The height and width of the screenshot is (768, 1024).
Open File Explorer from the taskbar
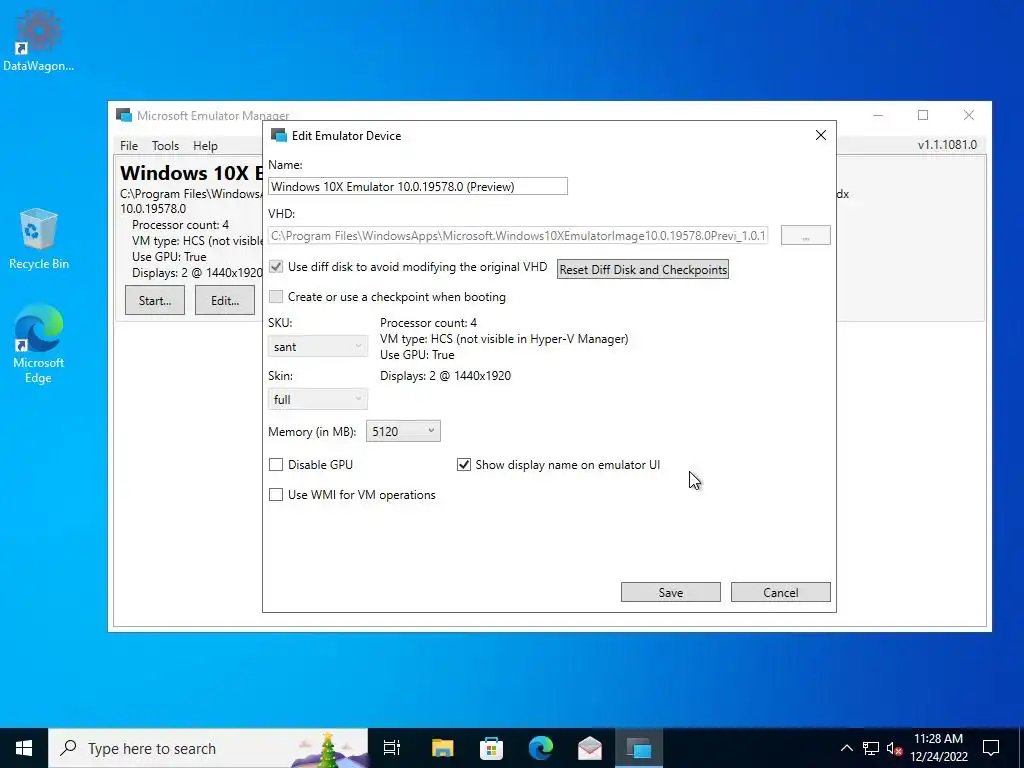tap(442, 748)
